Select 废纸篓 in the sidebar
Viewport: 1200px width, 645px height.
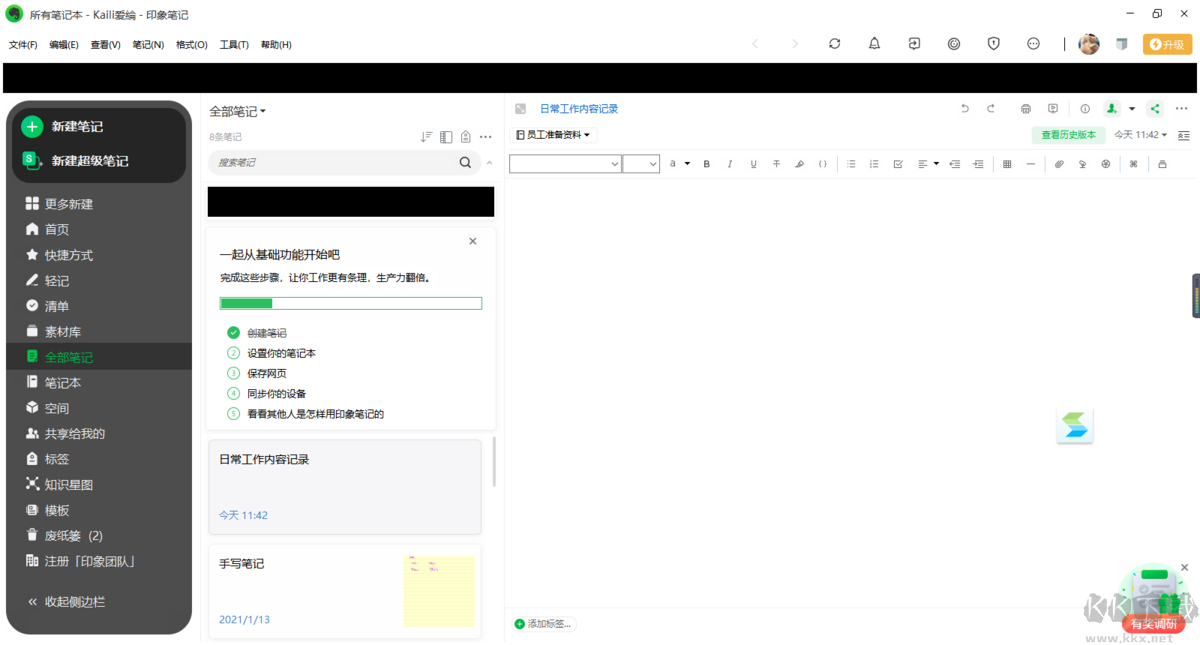(64, 535)
